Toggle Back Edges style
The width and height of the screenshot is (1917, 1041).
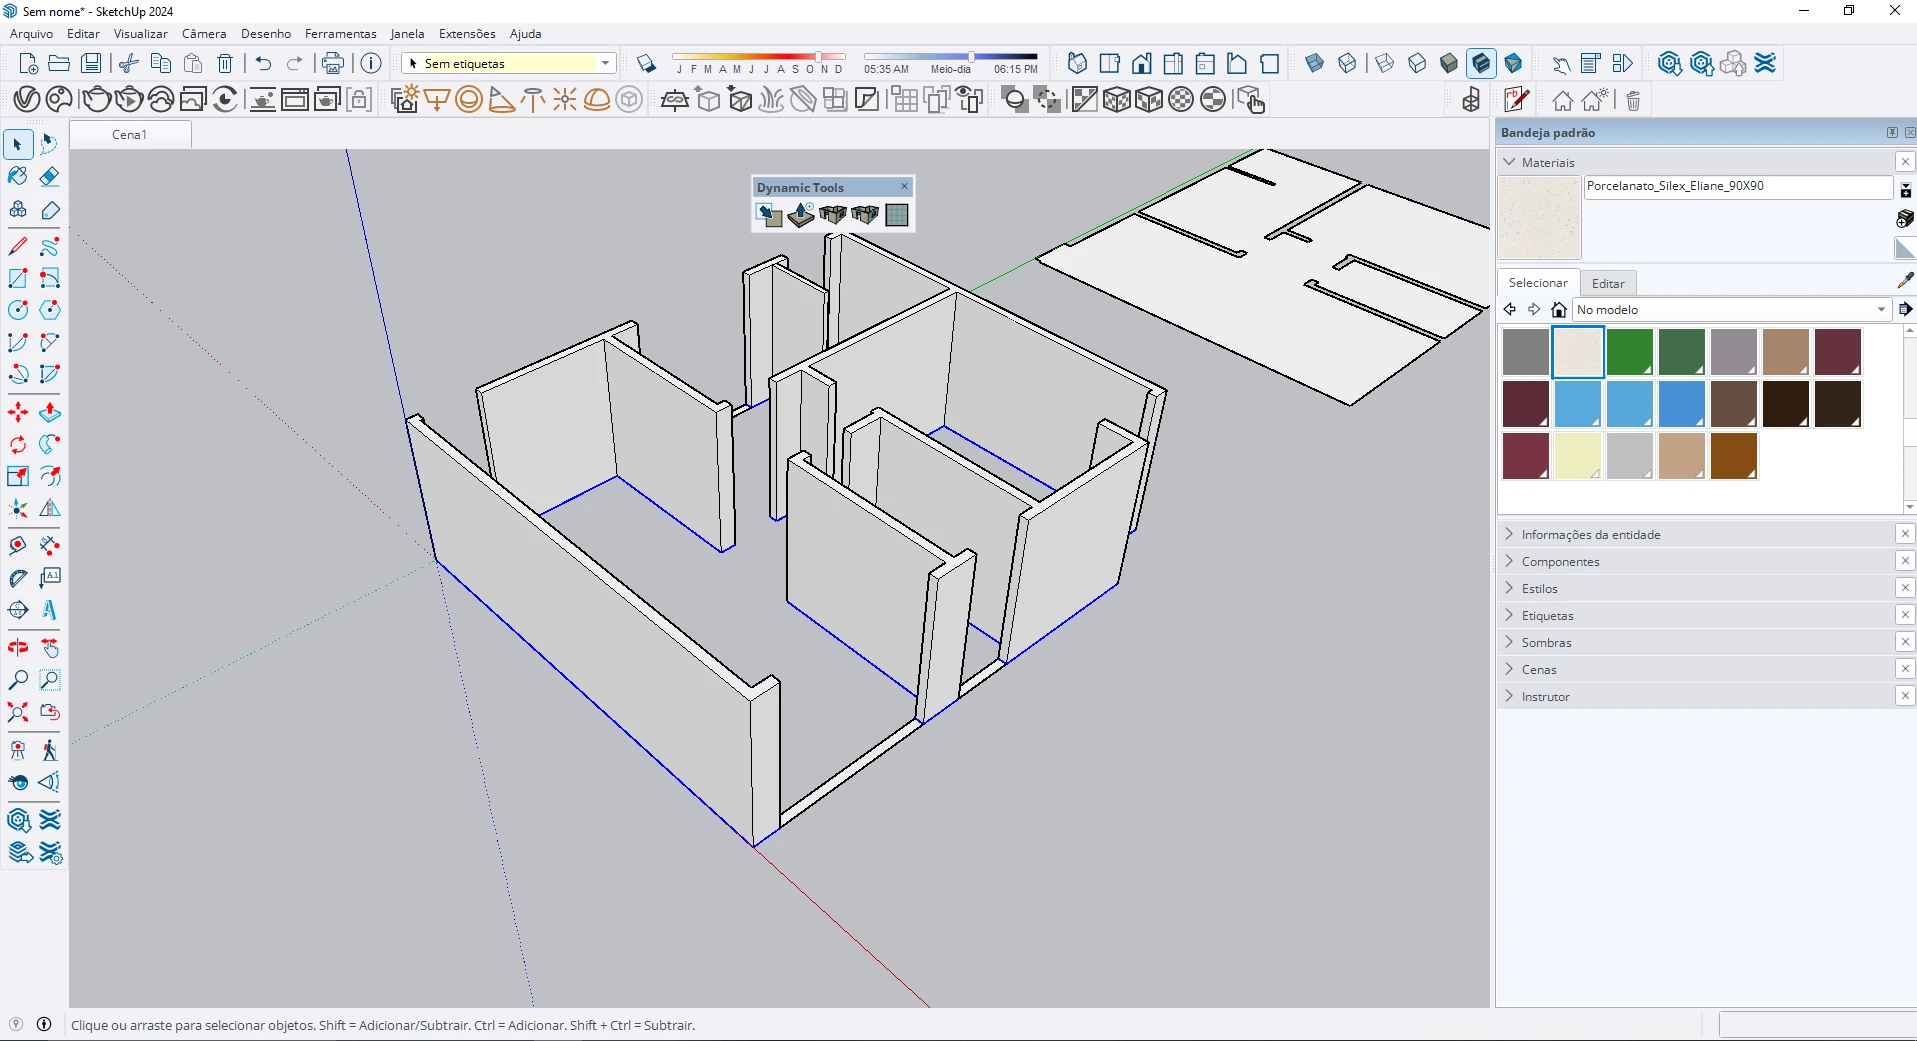[1347, 63]
